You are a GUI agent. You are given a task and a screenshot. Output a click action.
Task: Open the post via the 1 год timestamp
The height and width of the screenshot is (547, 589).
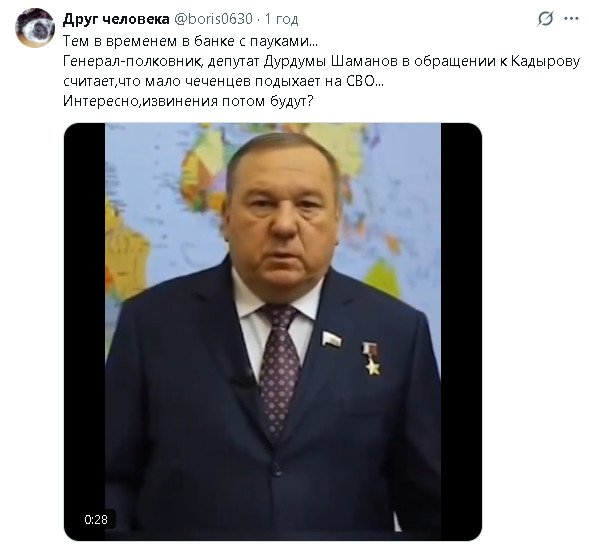(x=282, y=19)
